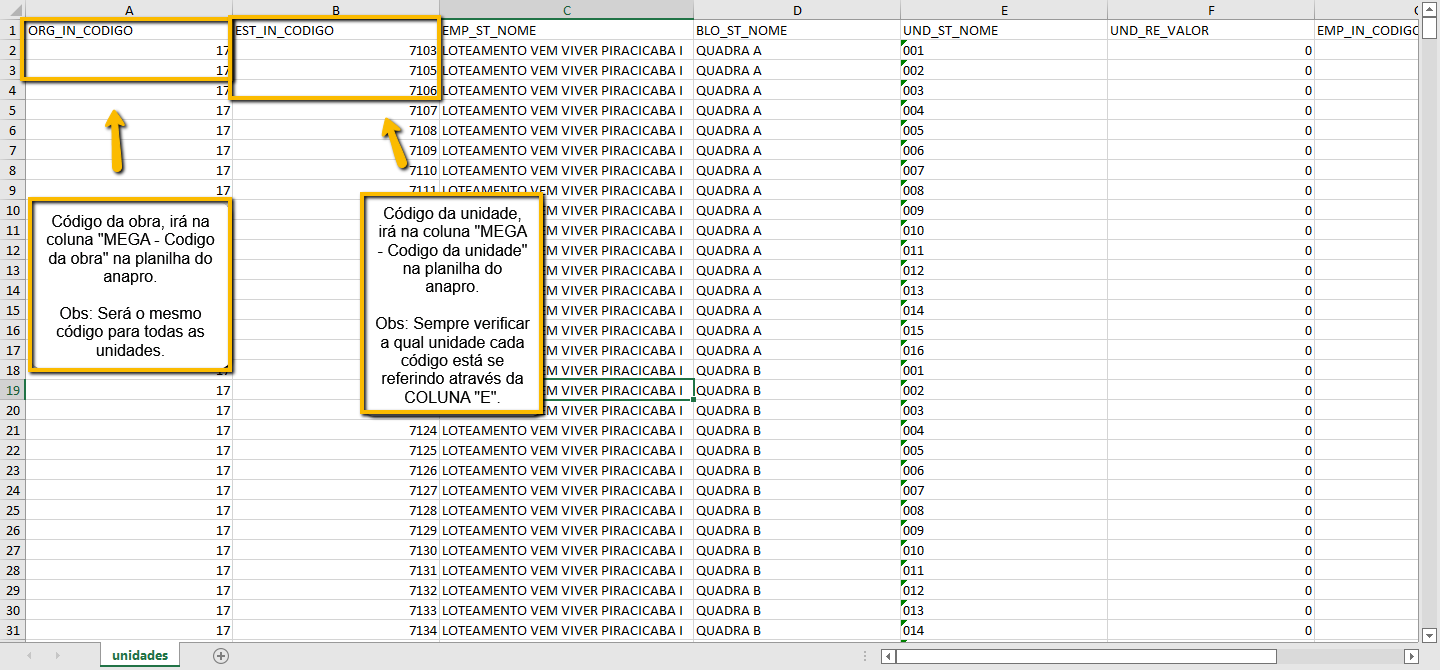Click the scrollbar resize handle dots
Screen dimensions: 1440x670
coord(865,656)
